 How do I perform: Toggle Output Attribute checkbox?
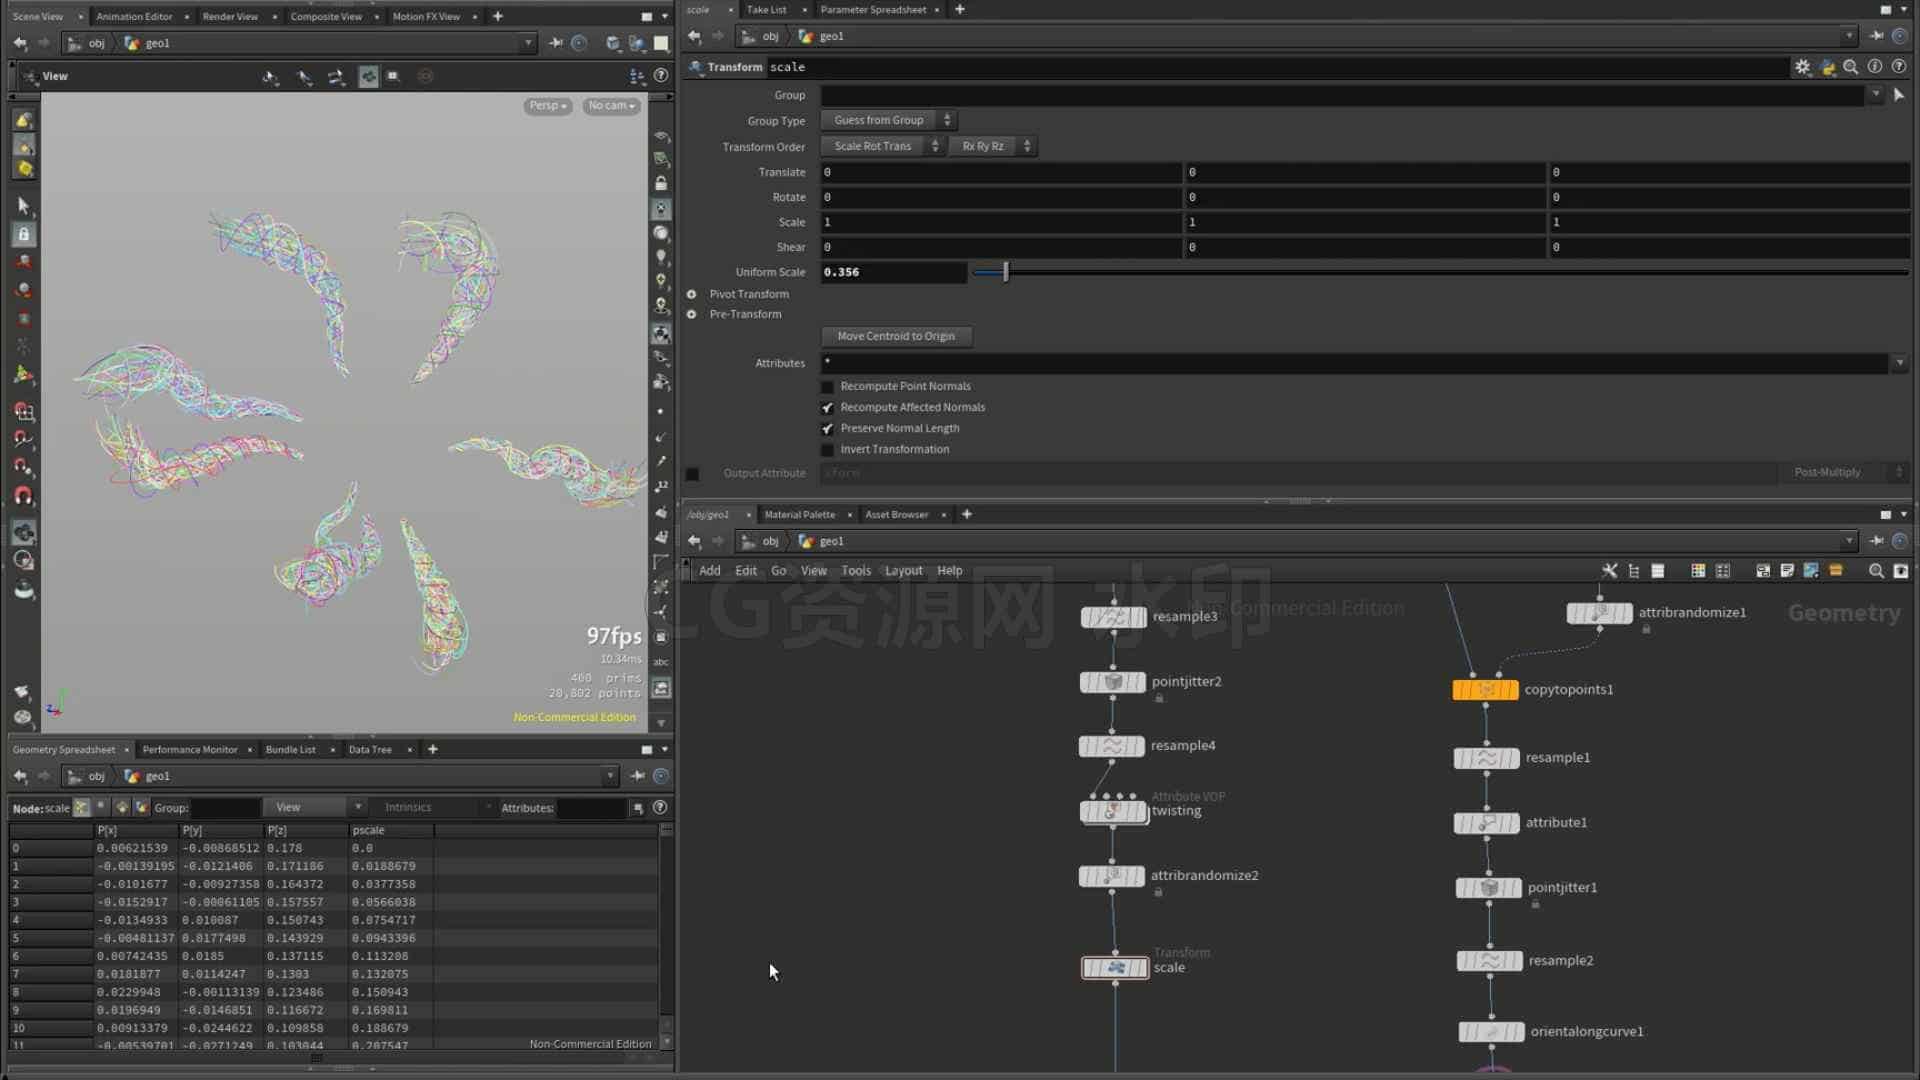coord(692,474)
